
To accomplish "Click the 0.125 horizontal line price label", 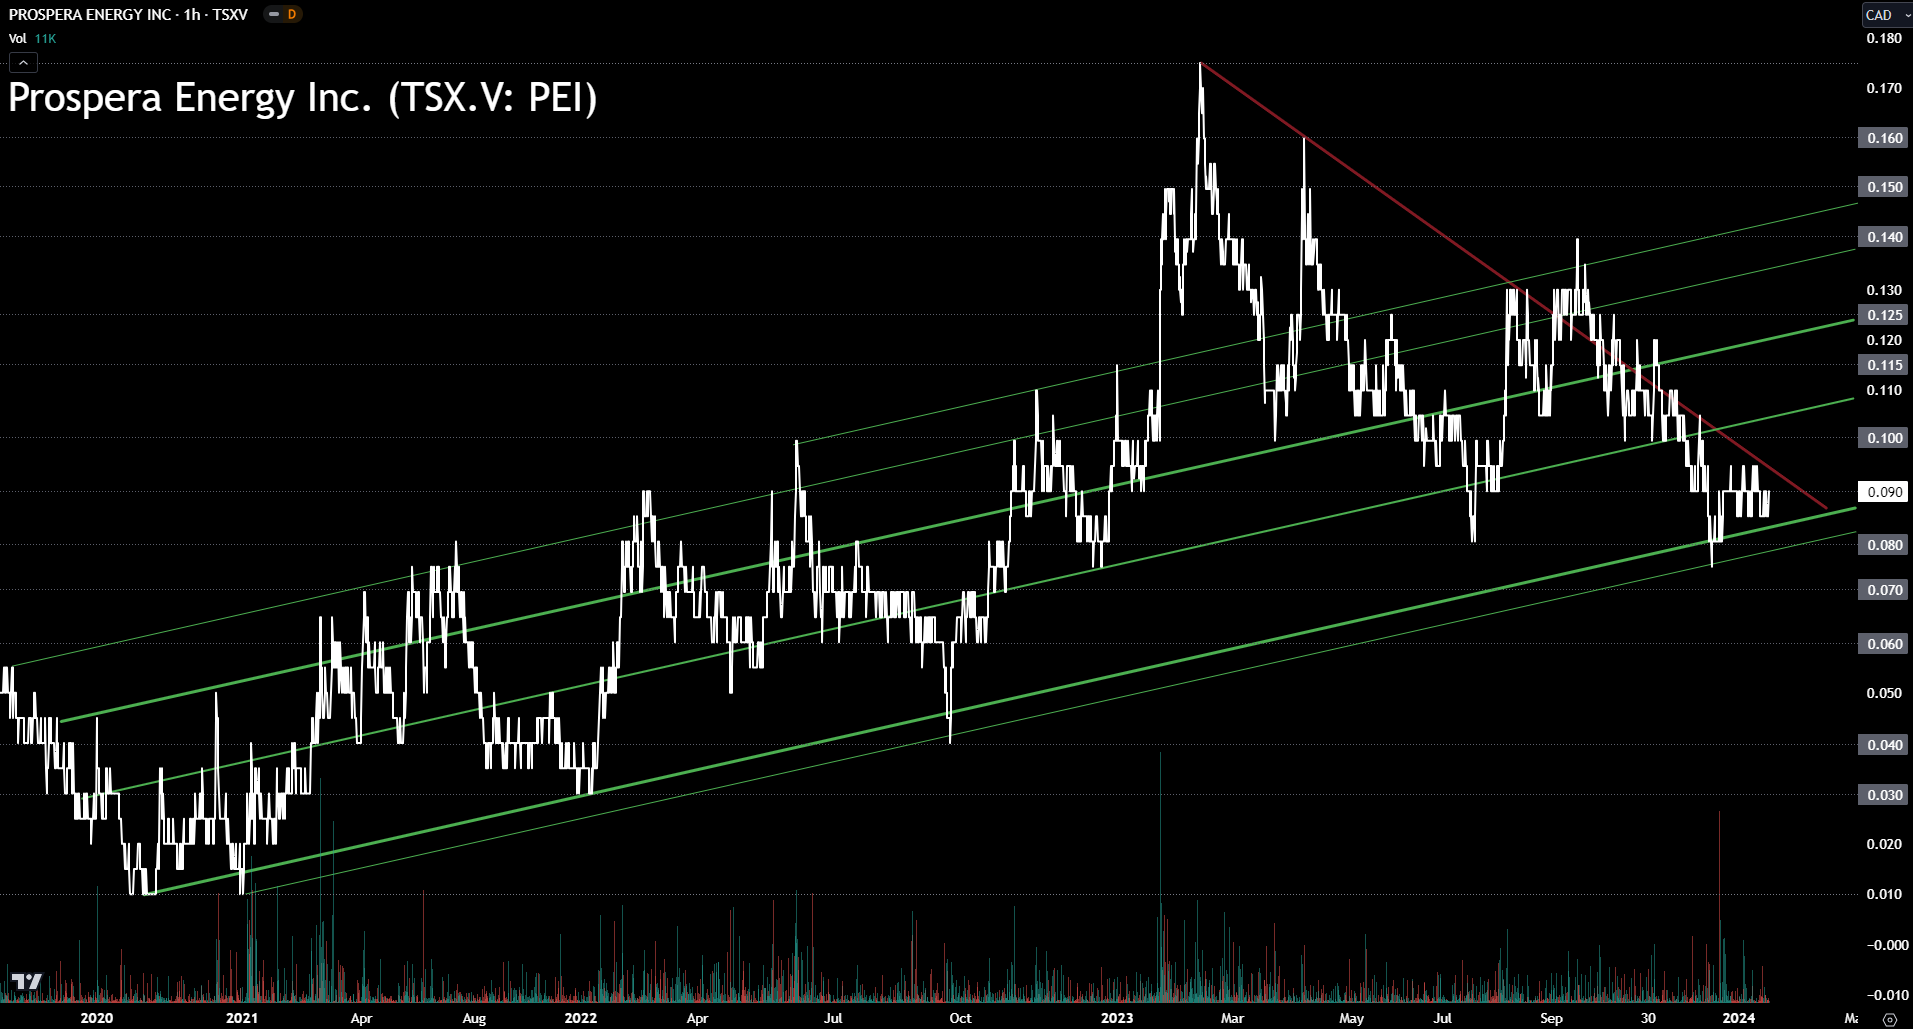I will click(1884, 315).
